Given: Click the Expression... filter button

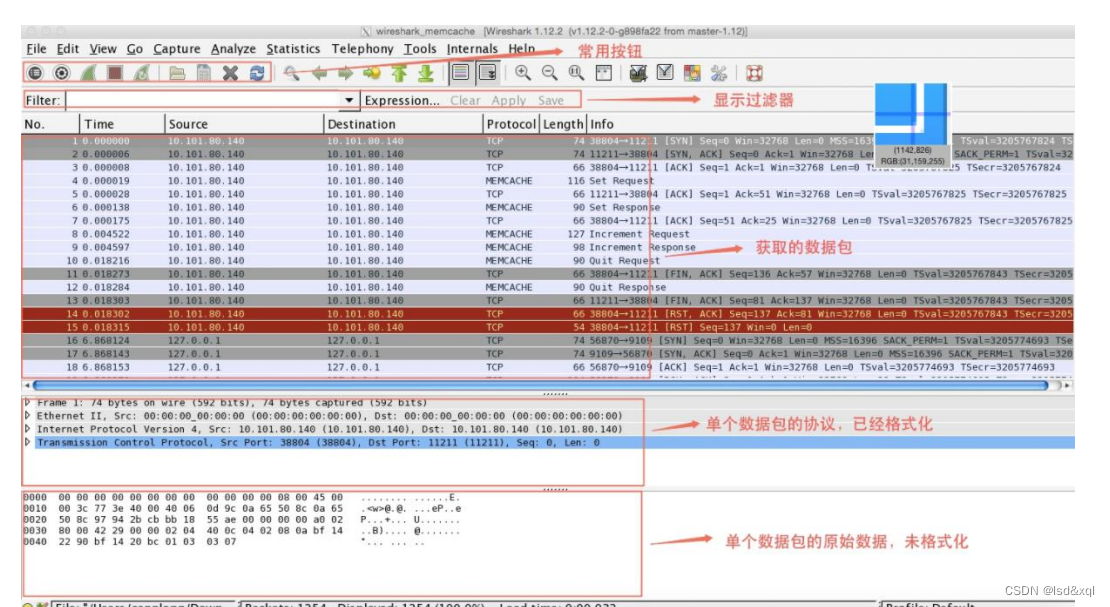Looking at the screenshot, I should (x=402, y=101).
